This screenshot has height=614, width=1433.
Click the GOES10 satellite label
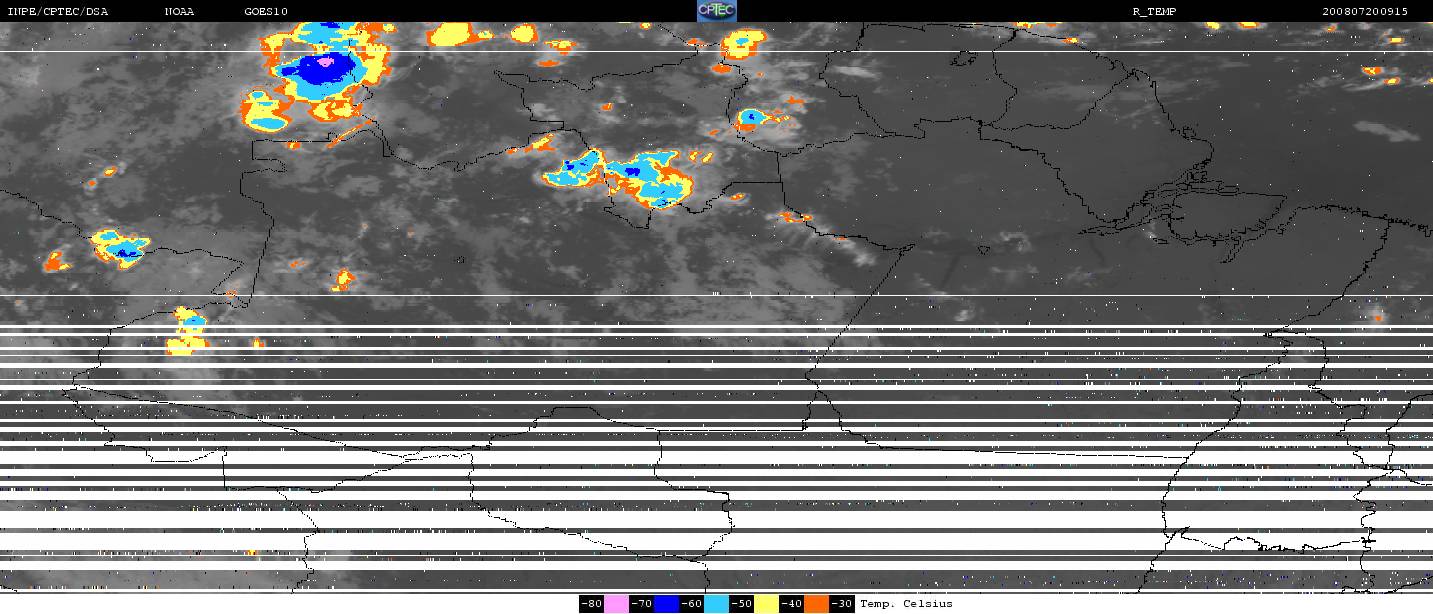(266, 11)
